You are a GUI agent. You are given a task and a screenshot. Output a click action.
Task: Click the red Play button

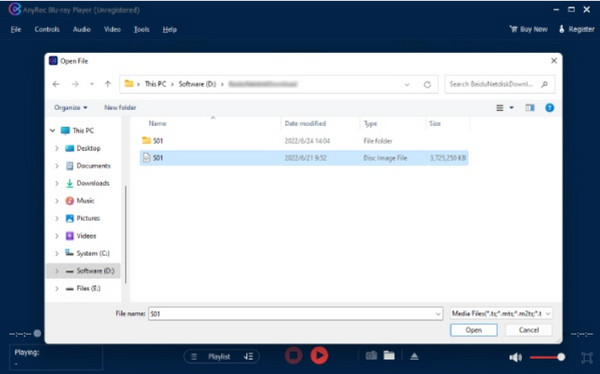point(319,356)
